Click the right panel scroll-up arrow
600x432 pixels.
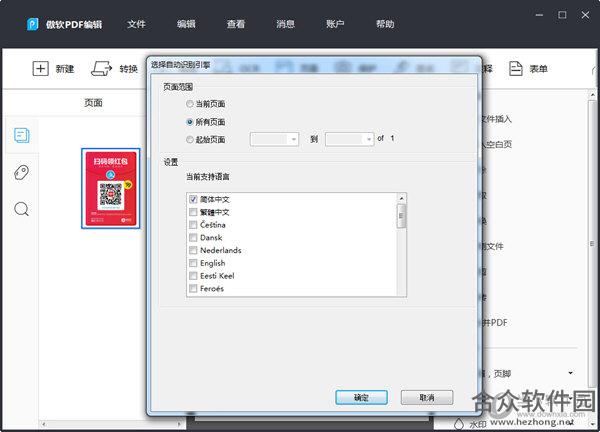pos(592,94)
